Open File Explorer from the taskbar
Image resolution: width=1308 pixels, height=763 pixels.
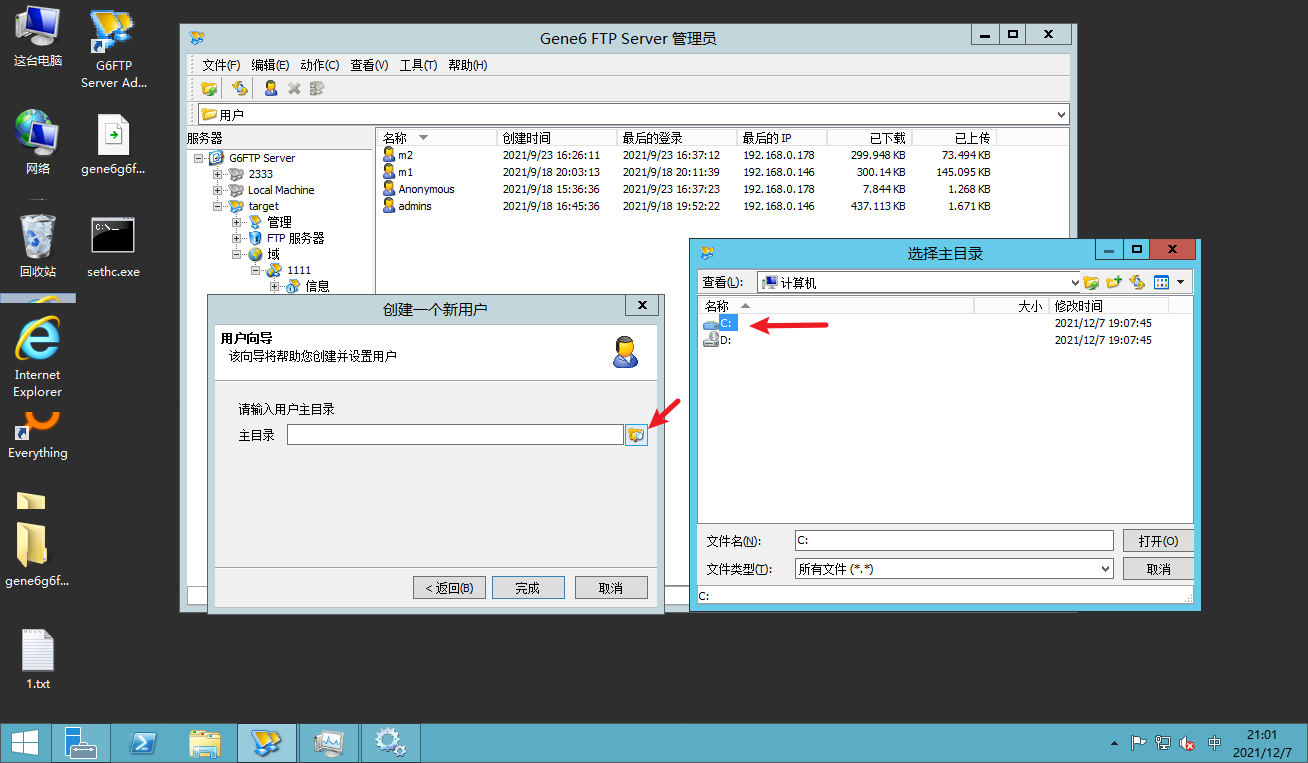tap(205, 743)
